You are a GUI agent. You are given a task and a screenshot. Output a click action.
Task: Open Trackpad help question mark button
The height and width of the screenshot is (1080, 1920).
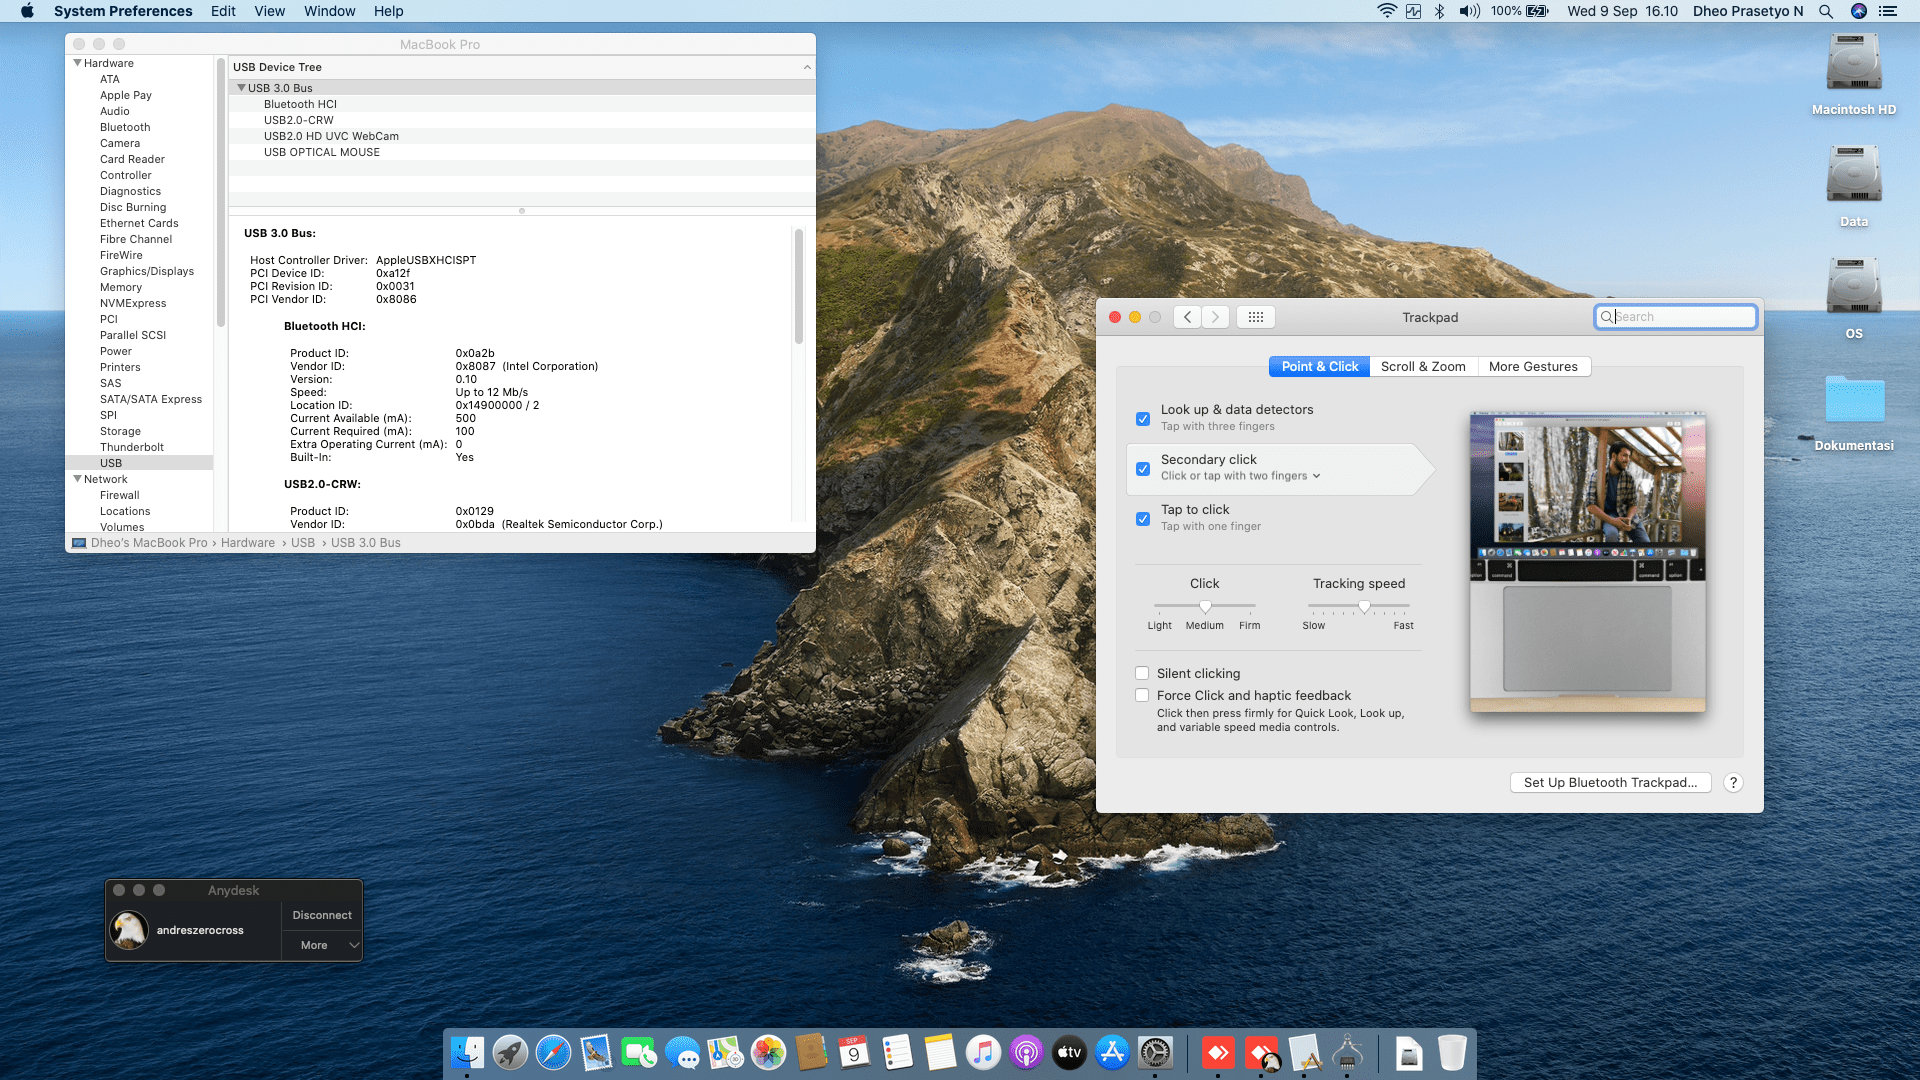[x=1733, y=783]
